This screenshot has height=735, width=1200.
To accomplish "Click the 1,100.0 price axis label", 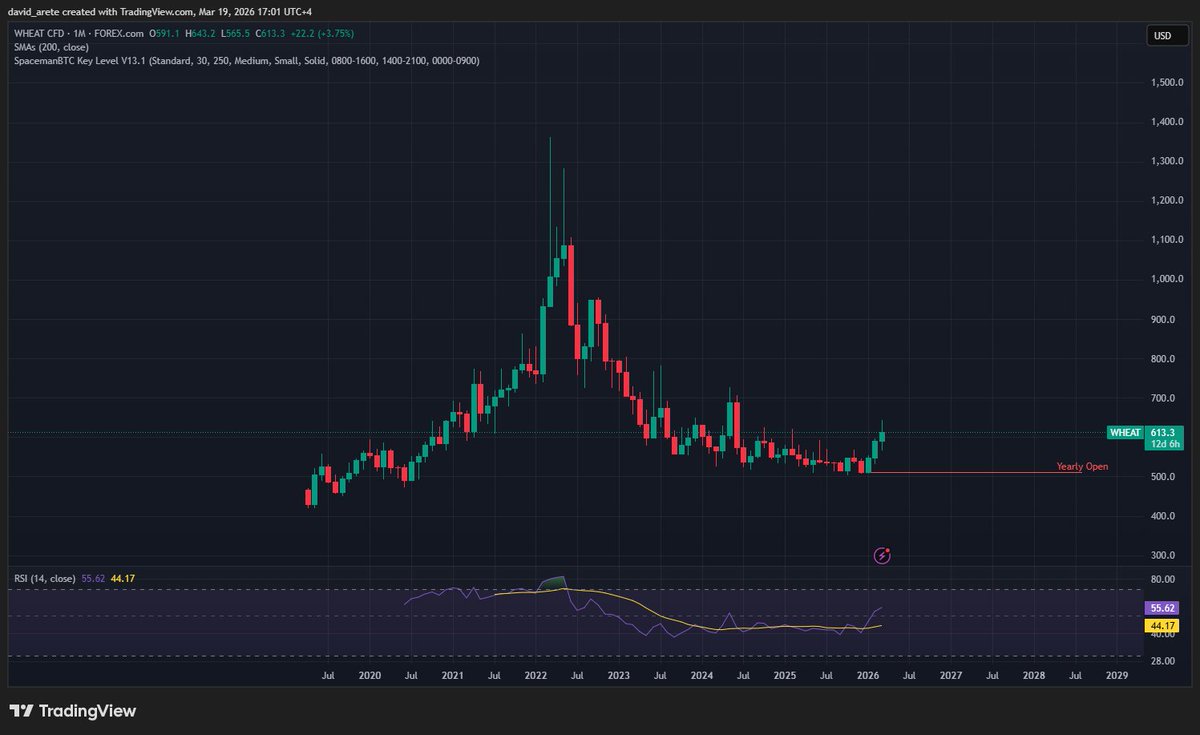I will coord(1168,240).
